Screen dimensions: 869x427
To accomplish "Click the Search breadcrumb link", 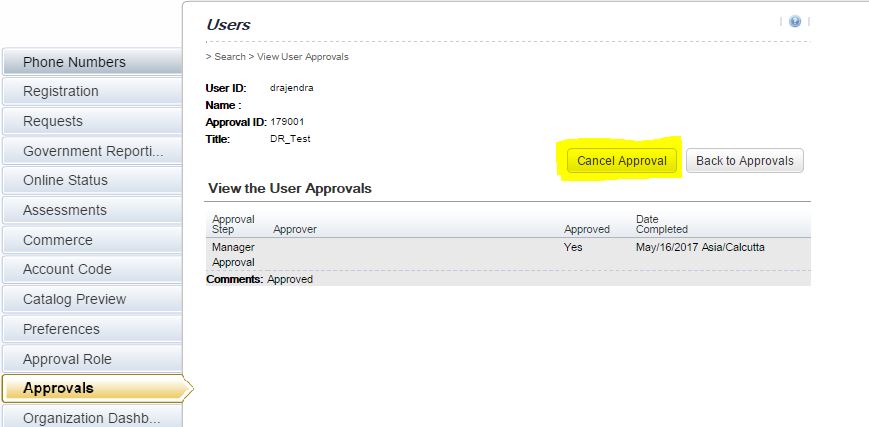I will point(230,57).
